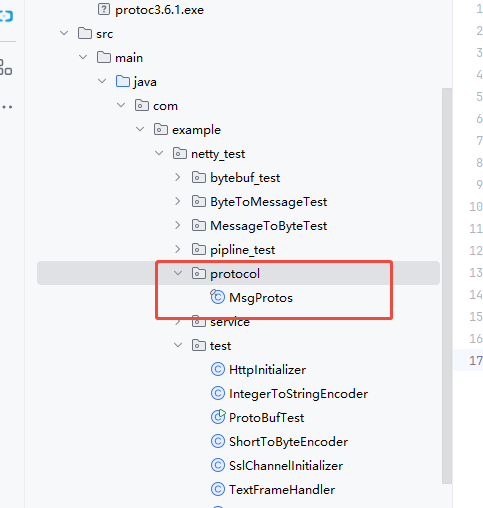This screenshot has height=508, width=483.
Task: Open the More tool windows ellipsis
Action: point(7,107)
